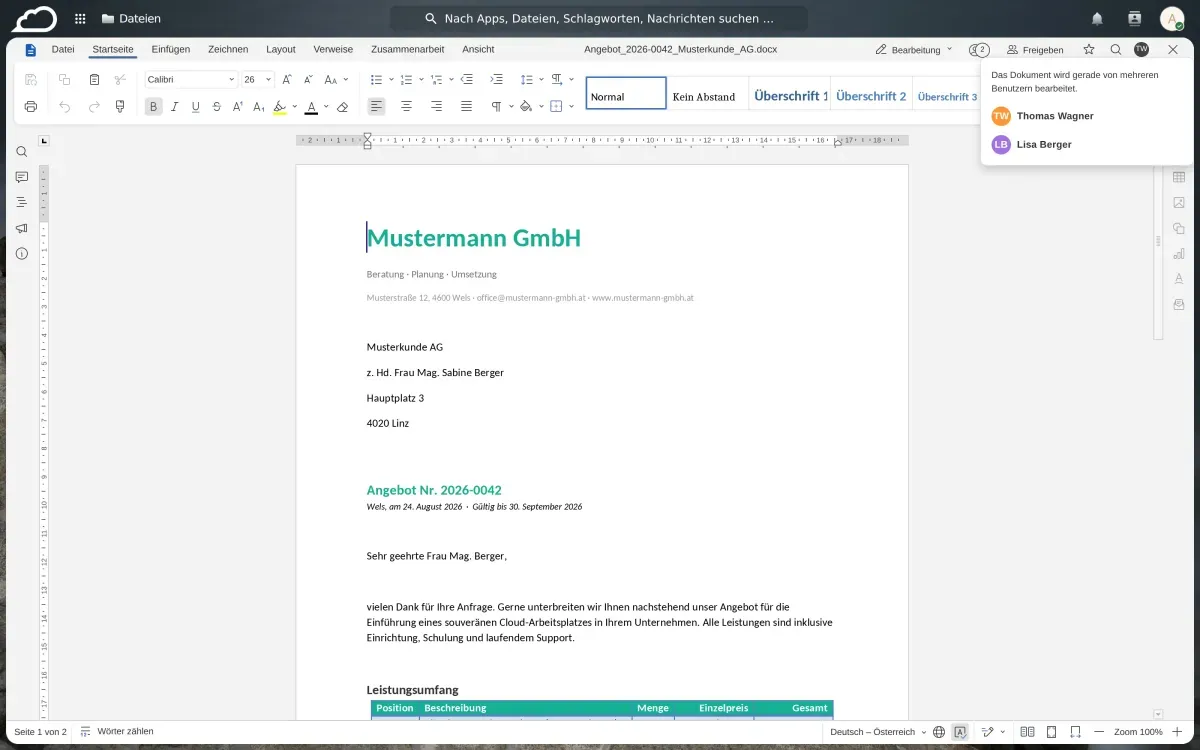Viewport: 1200px width, 750px height.
Task: Open the image icon in right sidebar
Action: (1179, 203)
